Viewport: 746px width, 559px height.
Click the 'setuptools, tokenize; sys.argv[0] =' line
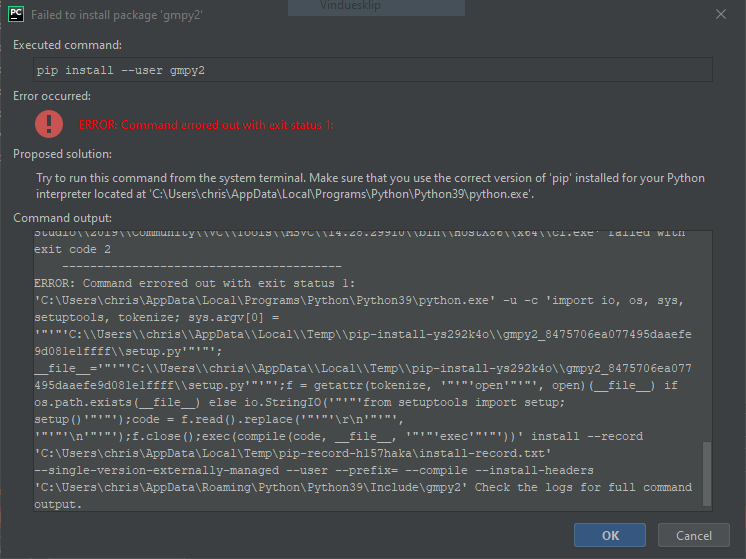tap(157, 317)
